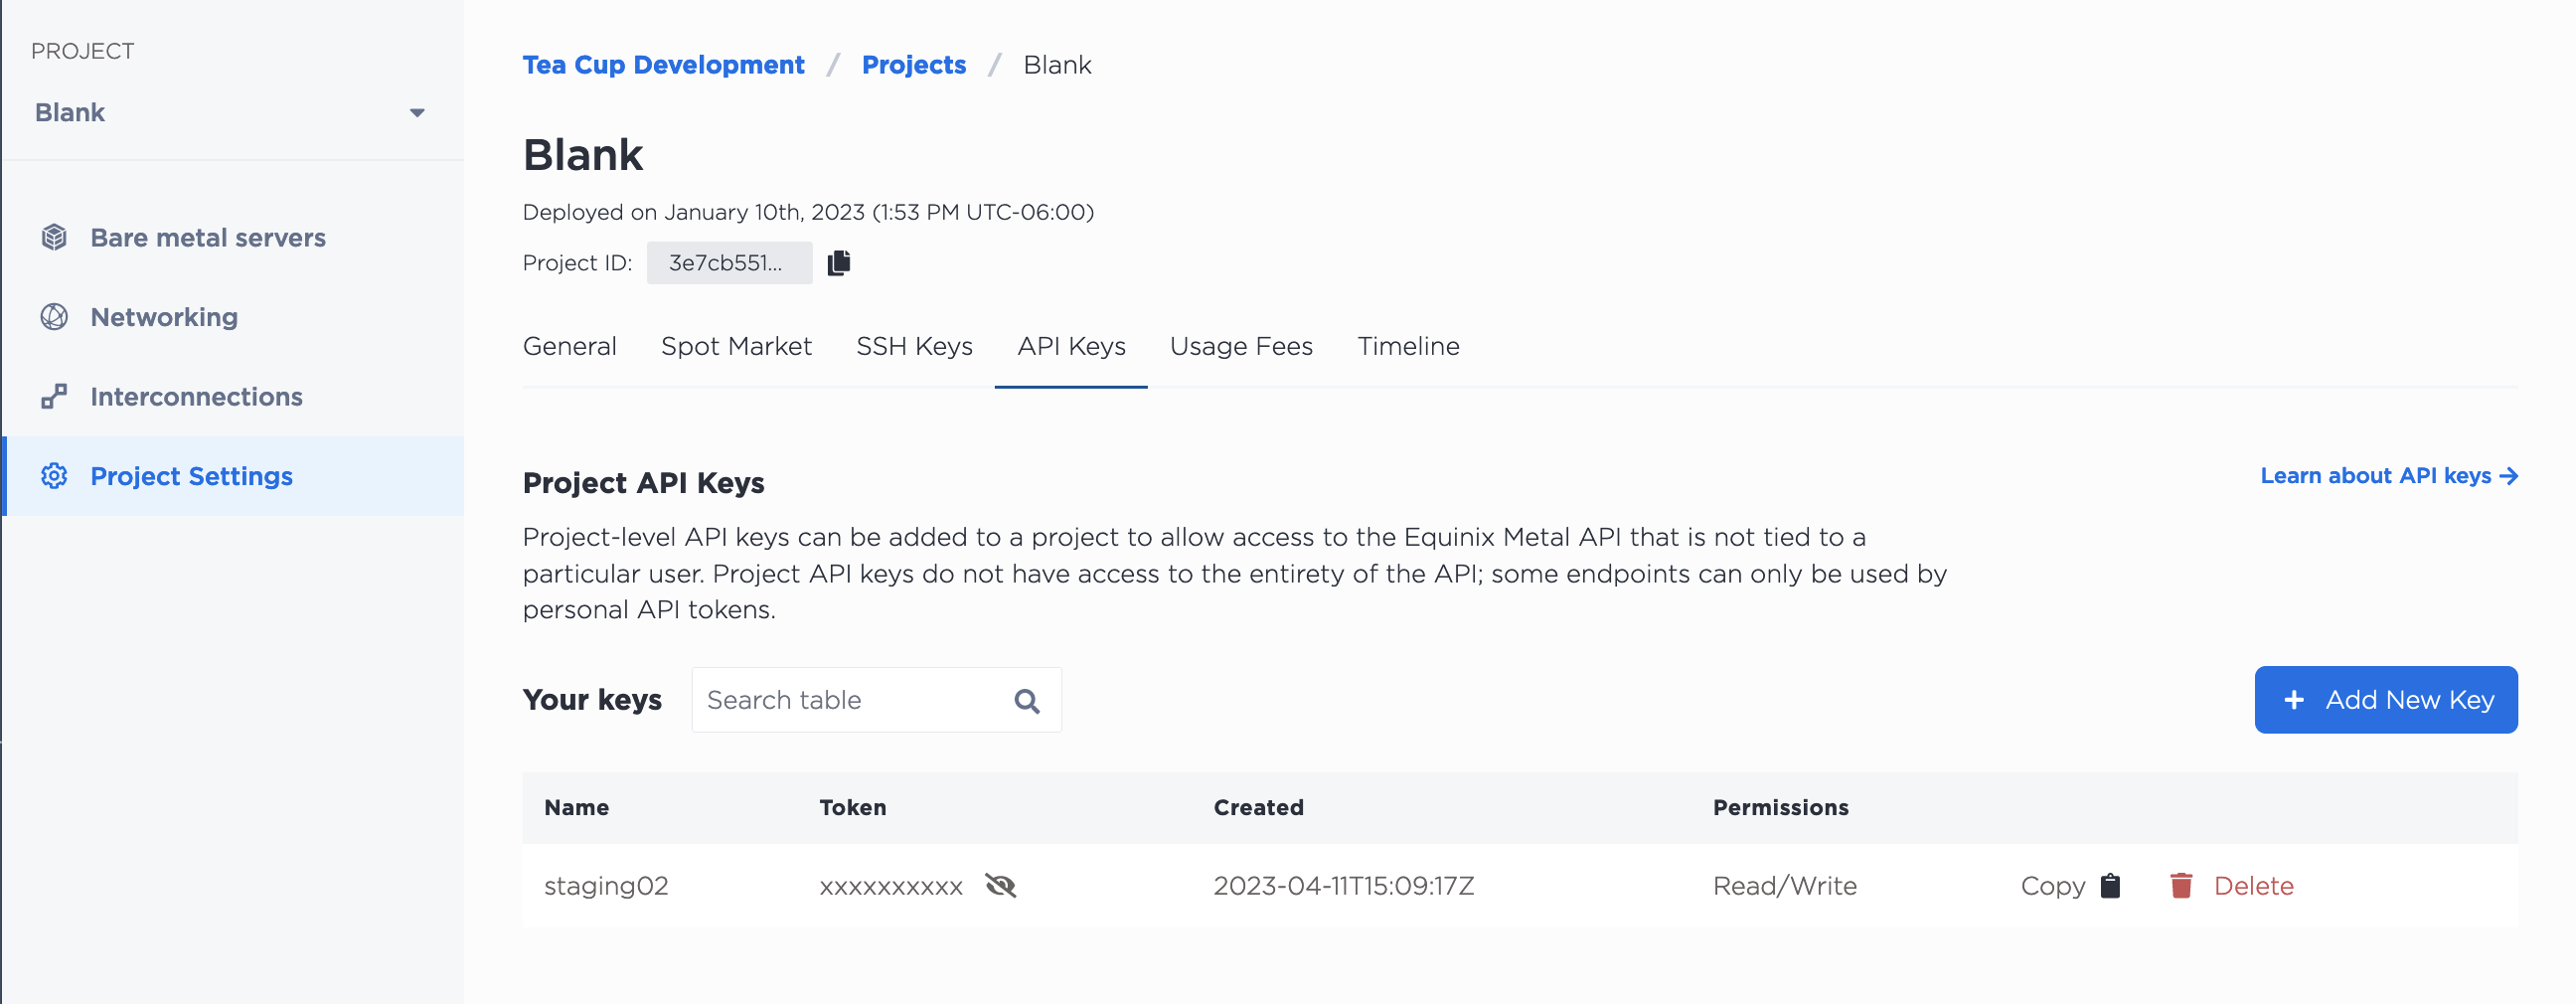Select the Project Settings sidebar item
2576x1004 pixels.
(x=232, y=476)
